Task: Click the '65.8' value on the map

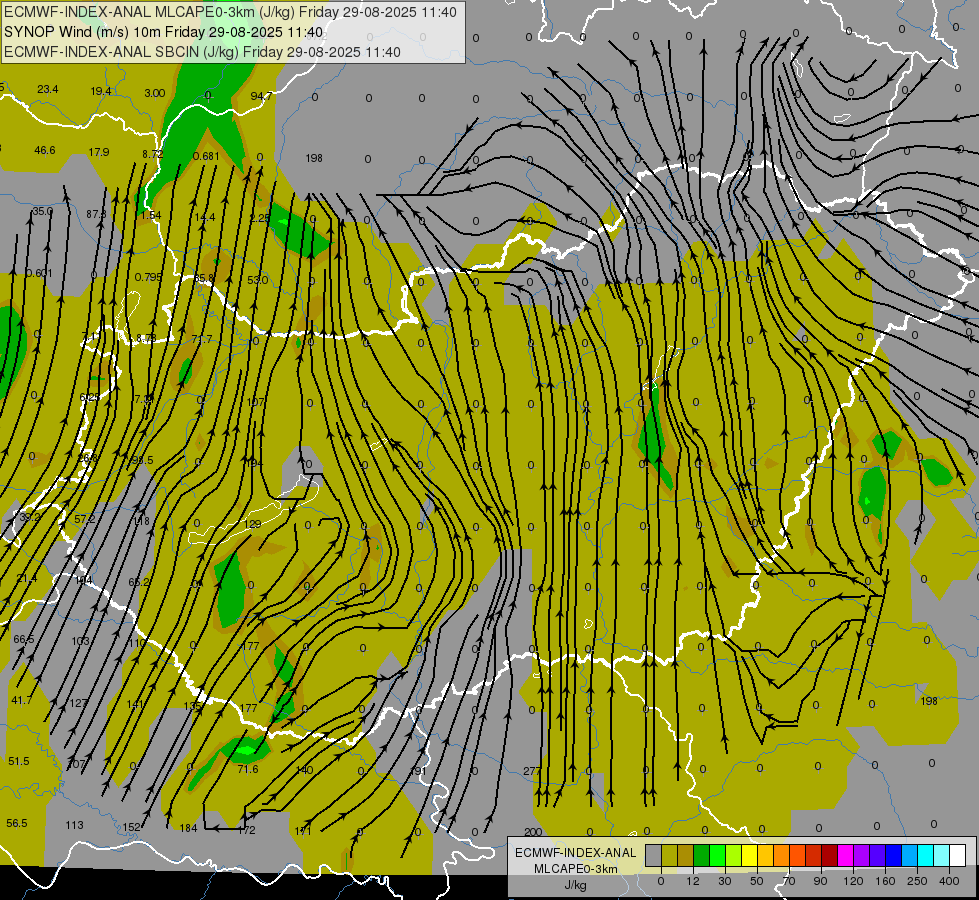Action: [204, 278]
